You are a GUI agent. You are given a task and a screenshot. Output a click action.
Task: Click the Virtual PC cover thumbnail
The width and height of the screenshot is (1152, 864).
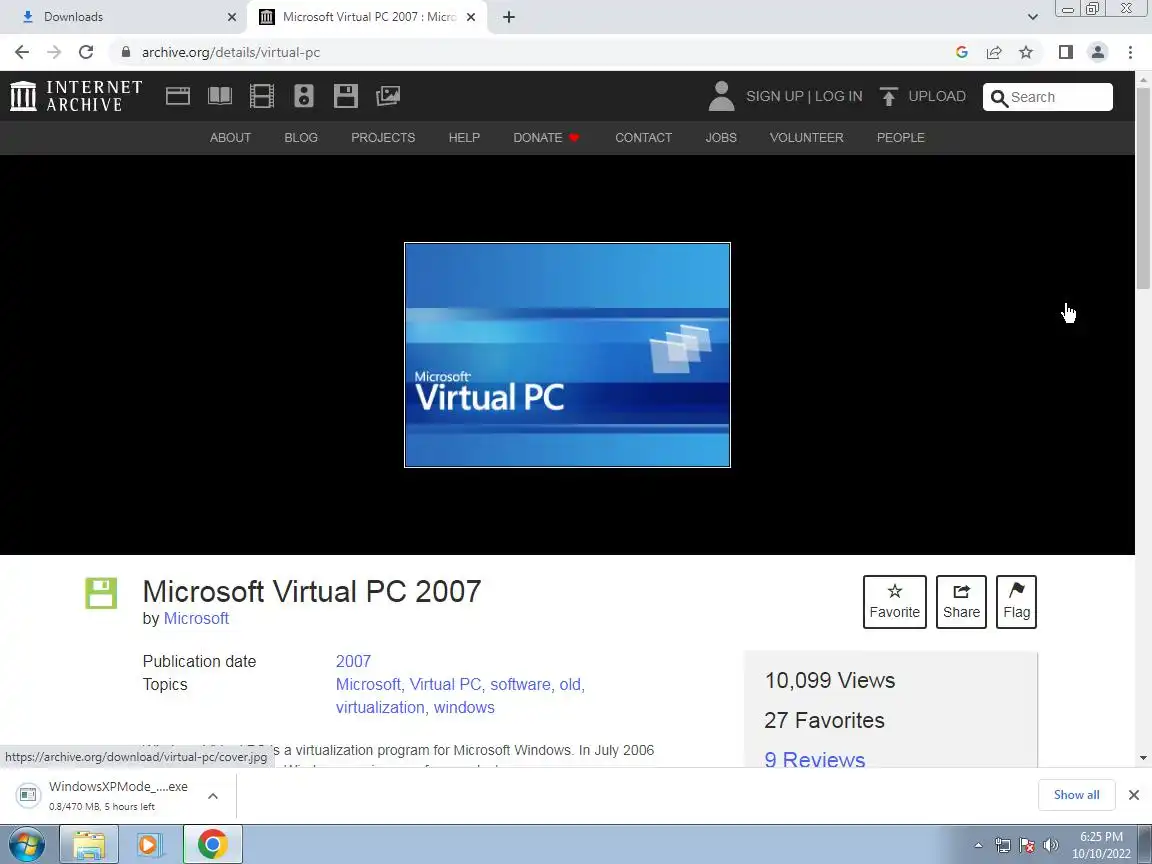tap(567, 355)
